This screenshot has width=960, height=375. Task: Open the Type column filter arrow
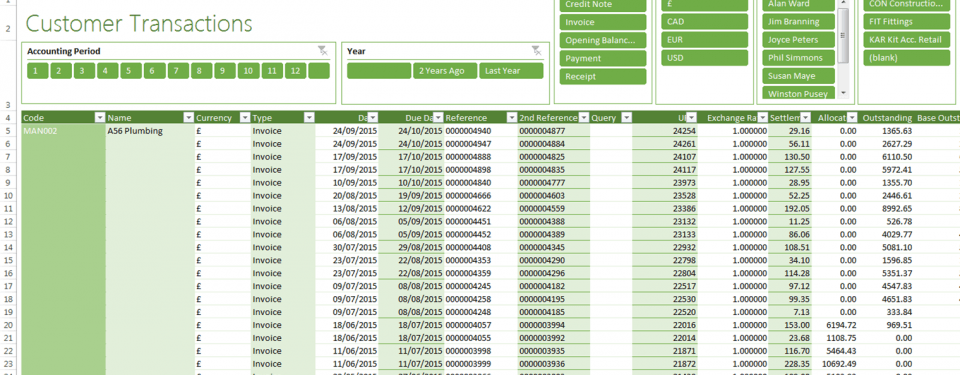pos(309,118)
